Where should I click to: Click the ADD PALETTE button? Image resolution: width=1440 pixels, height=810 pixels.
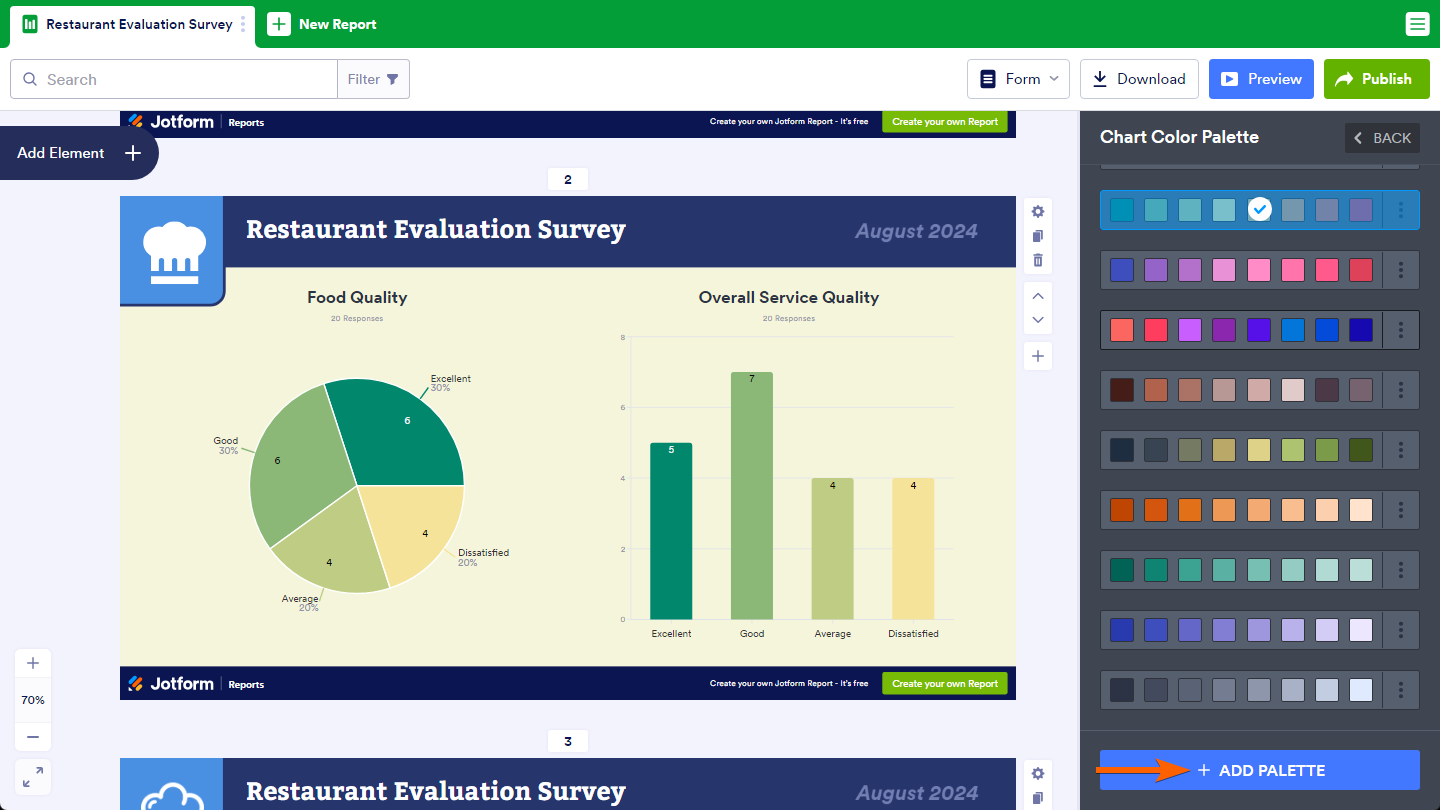click(1260, 770)
